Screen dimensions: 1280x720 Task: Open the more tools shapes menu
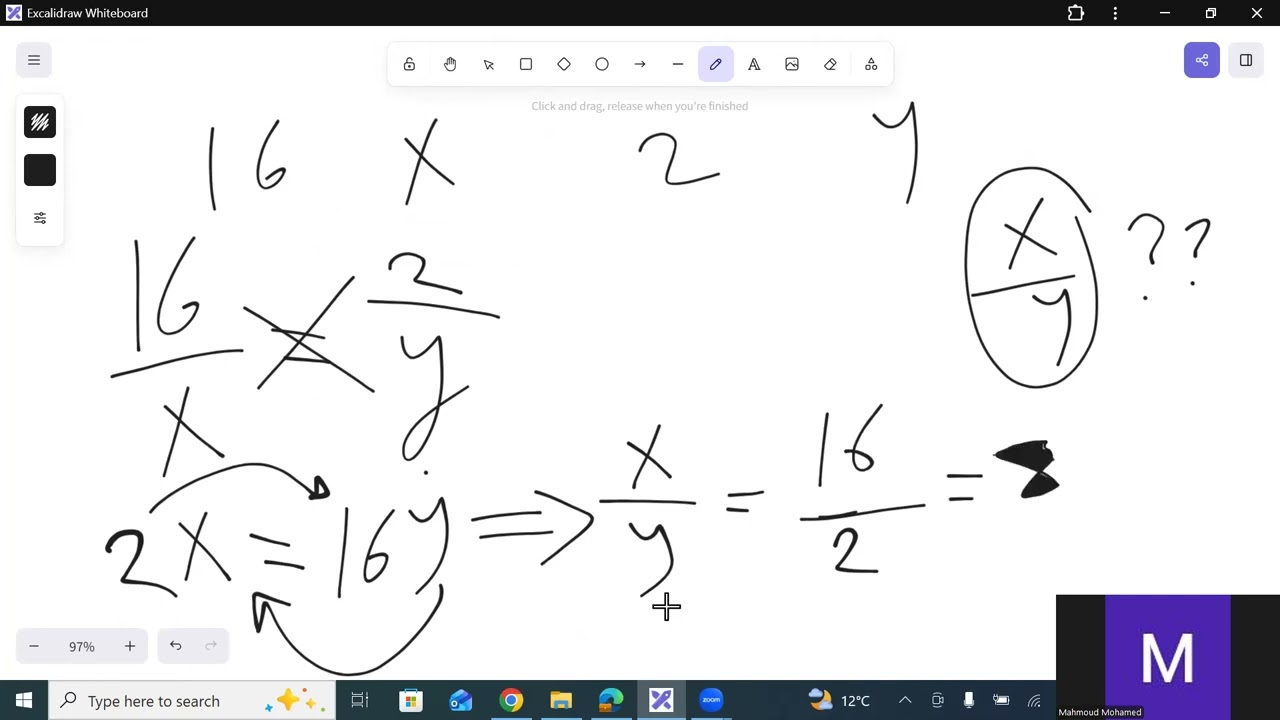[x=871, y=64]
